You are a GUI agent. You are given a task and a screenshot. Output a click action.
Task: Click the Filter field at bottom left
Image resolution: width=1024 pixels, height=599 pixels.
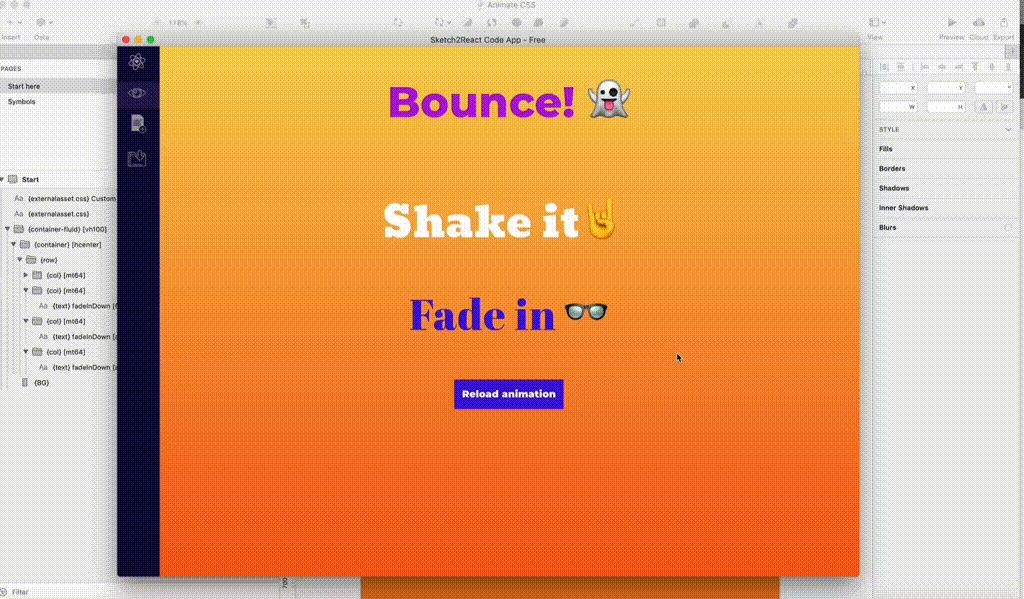click(20, 592)
